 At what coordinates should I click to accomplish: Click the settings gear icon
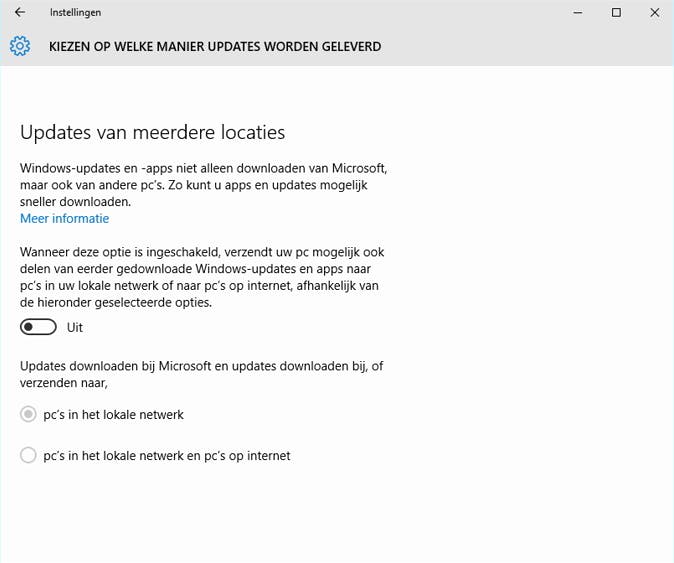(20, 46)
